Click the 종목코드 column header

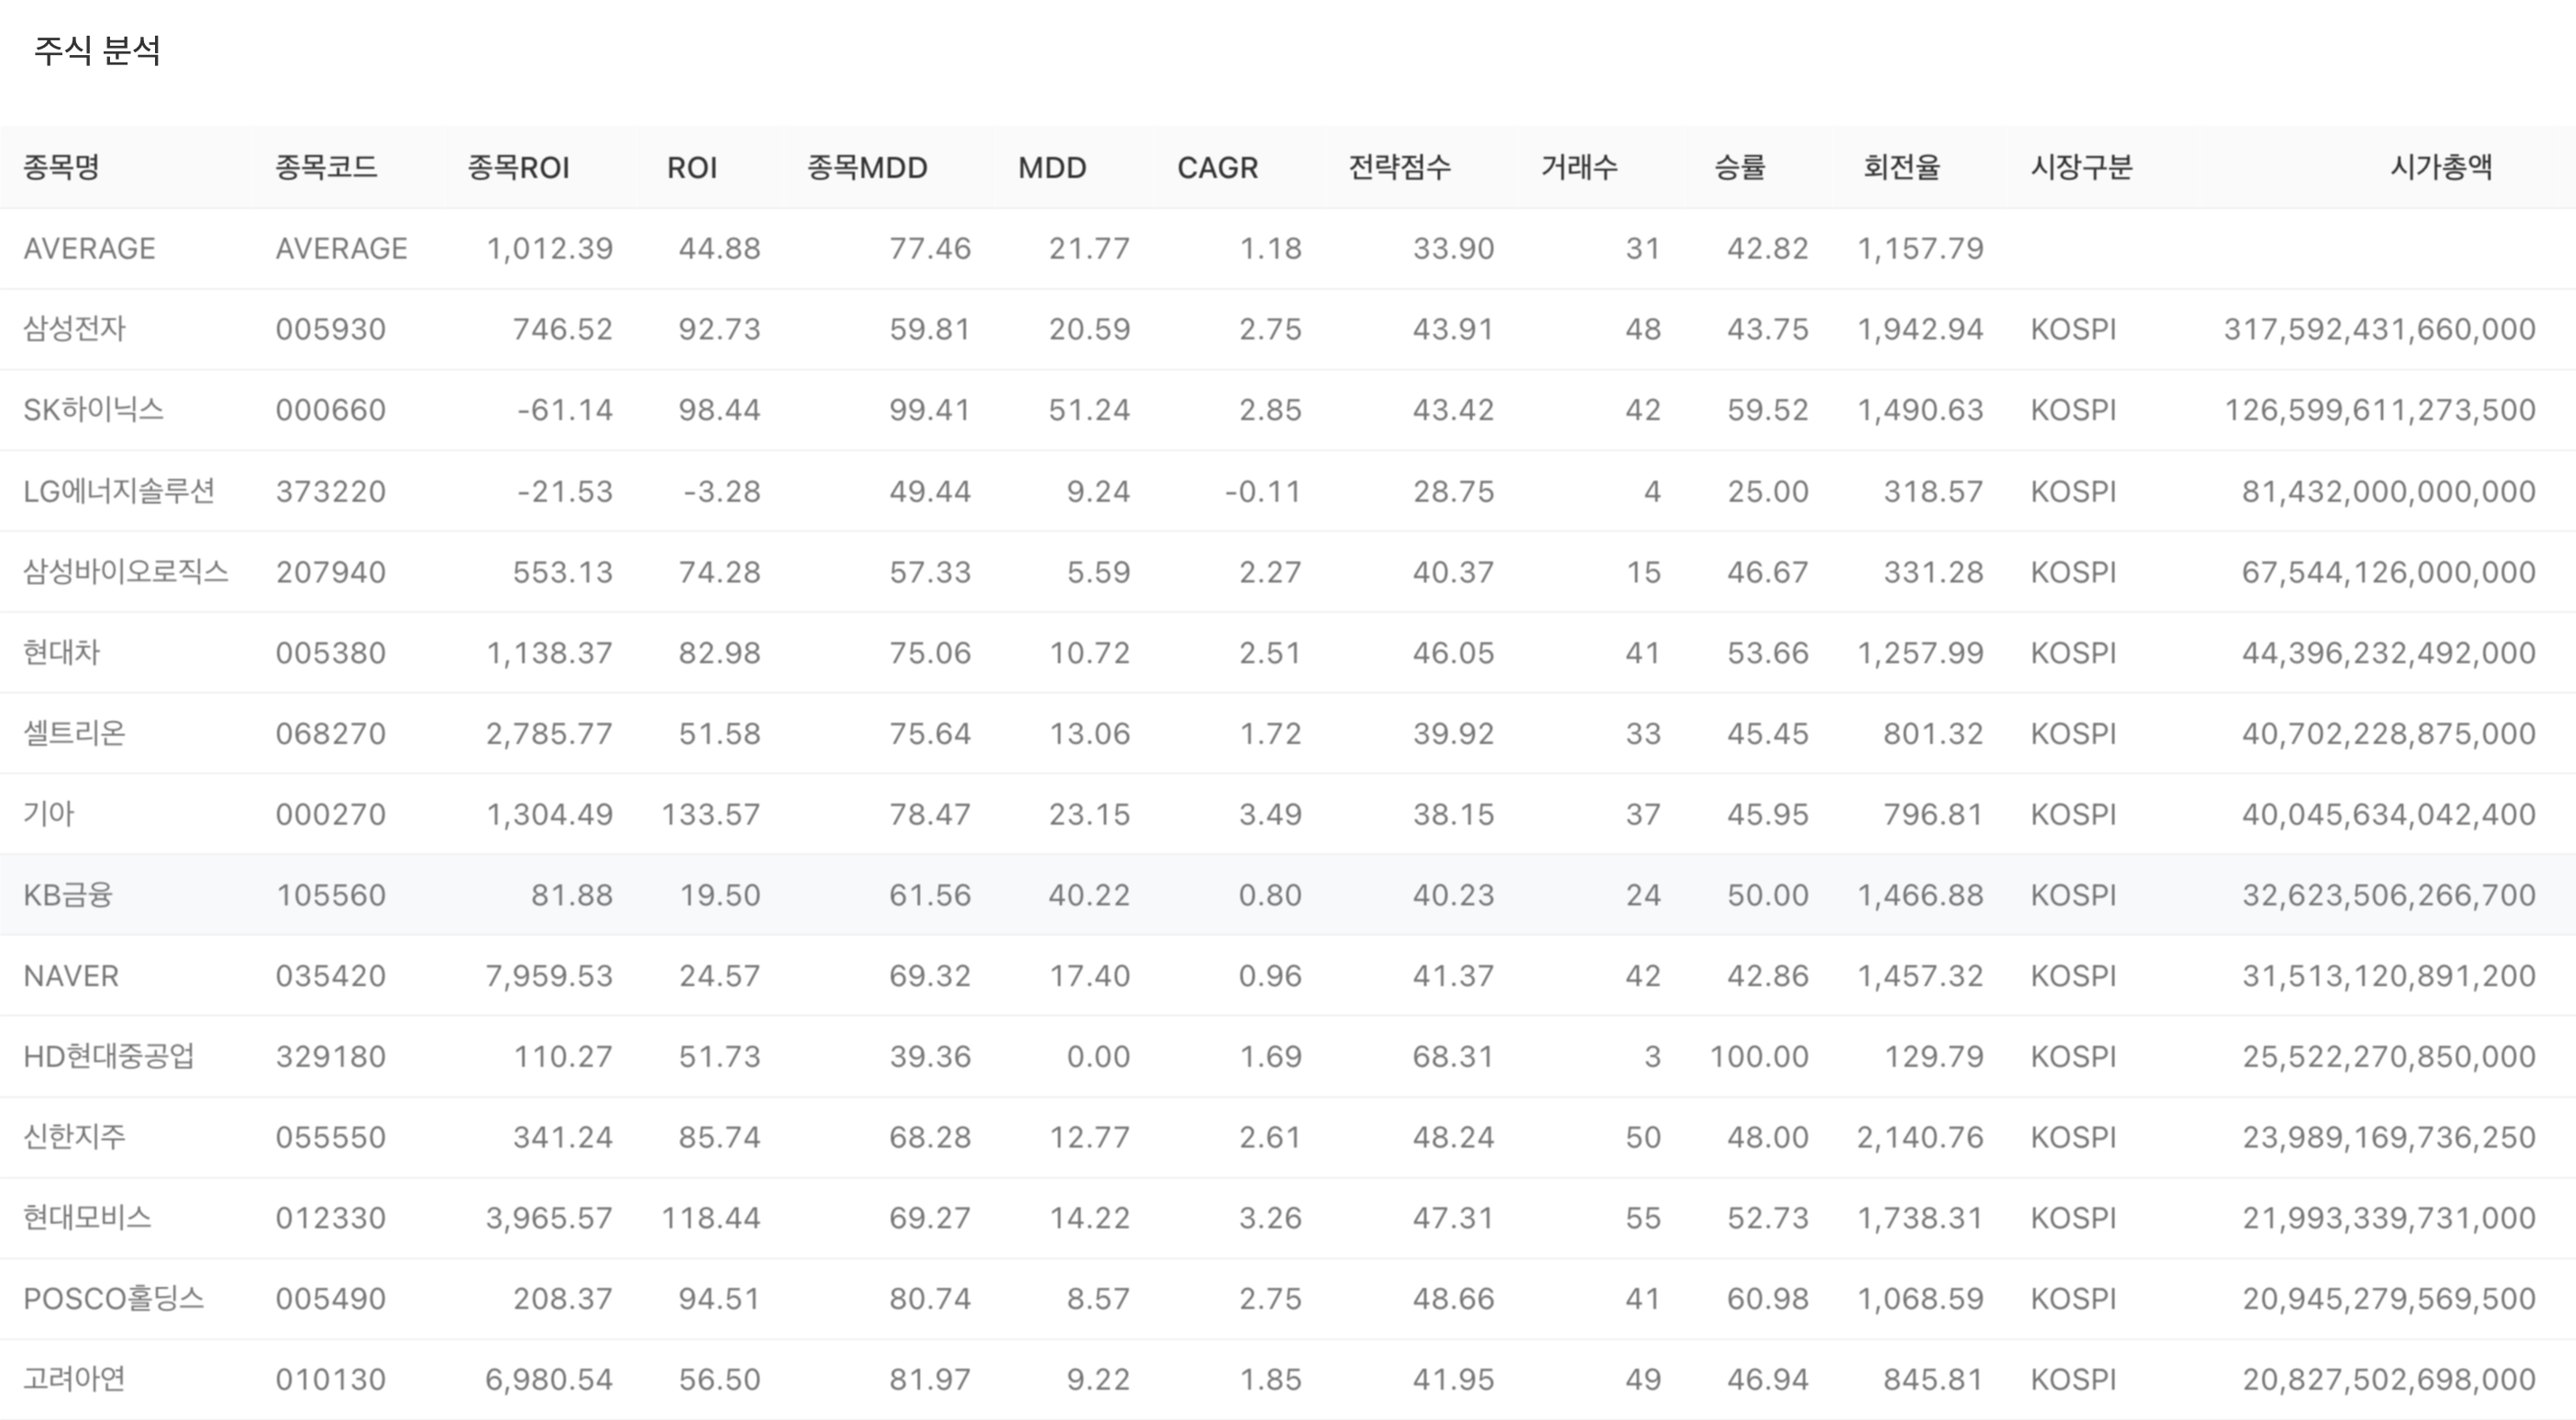click(x=326, y=167)
